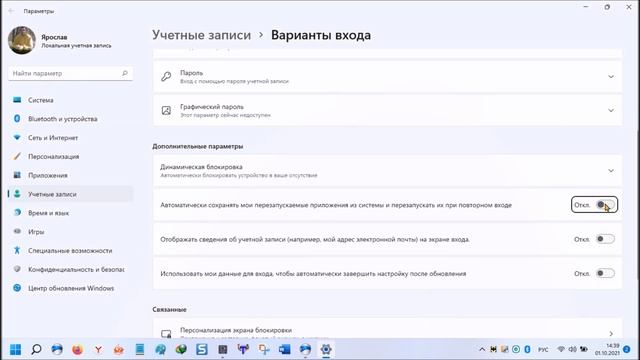Open the Система section icon
Screen dimensions: 640x360
click(x=17, y=100)
